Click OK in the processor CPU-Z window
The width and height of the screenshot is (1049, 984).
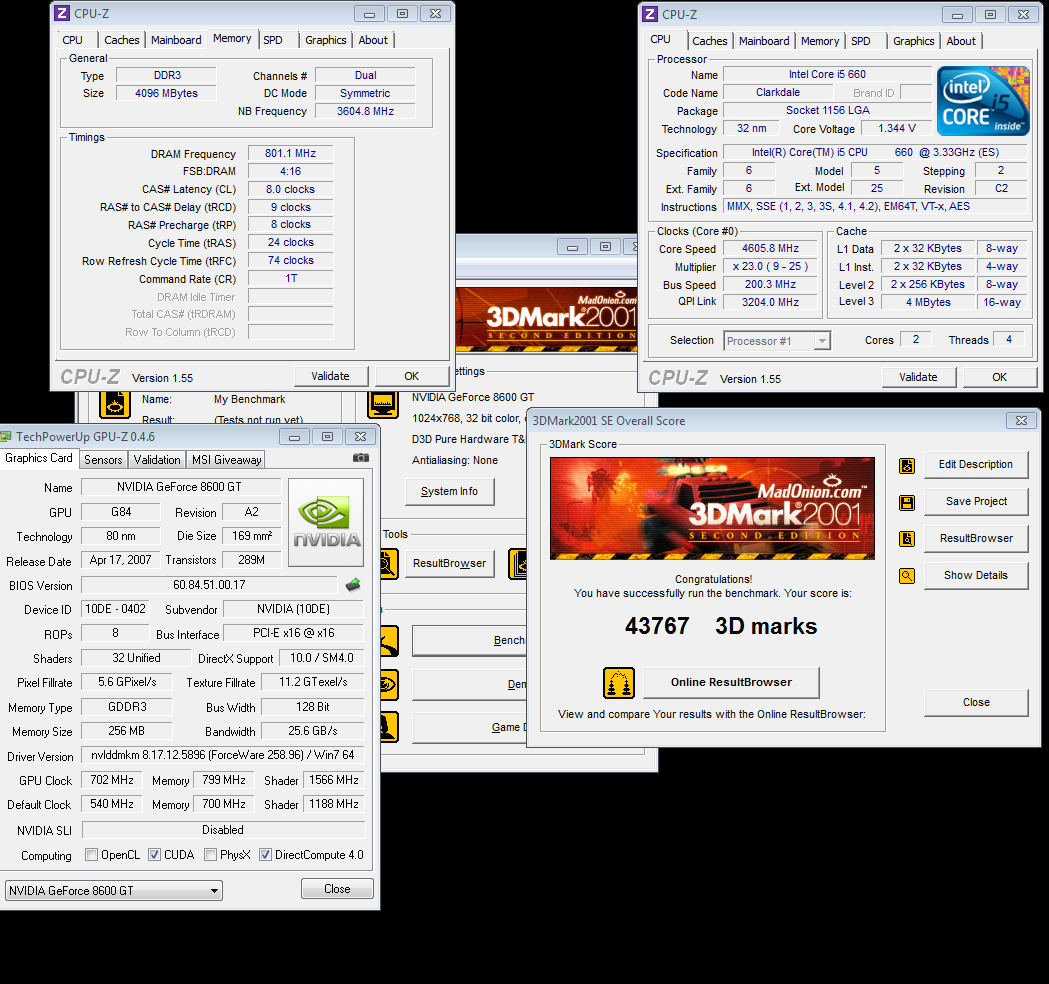[x=999, y=377]
